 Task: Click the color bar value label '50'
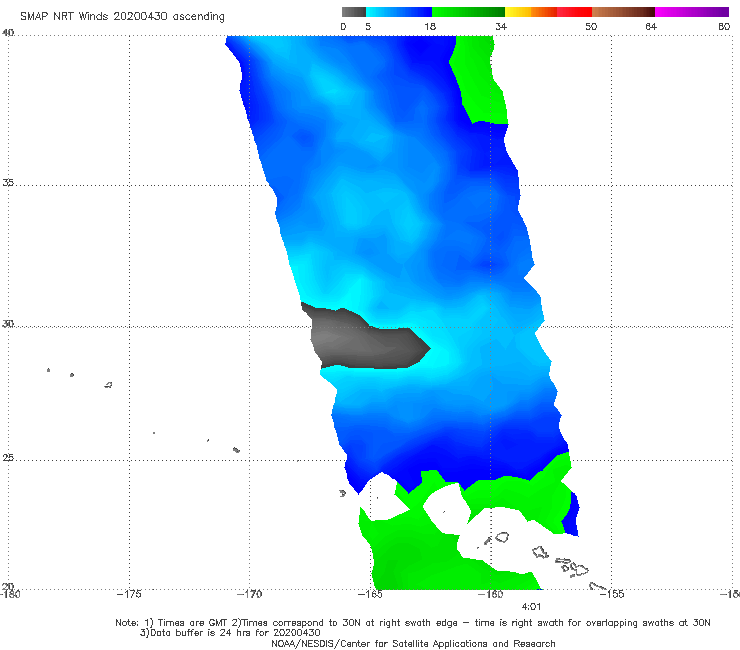(591, 26)
